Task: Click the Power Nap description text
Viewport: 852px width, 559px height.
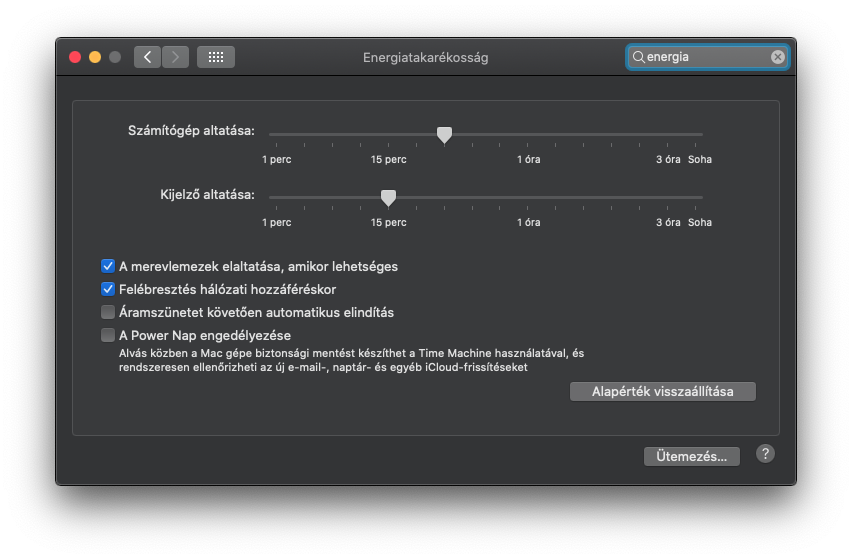Action: (352, 360)
